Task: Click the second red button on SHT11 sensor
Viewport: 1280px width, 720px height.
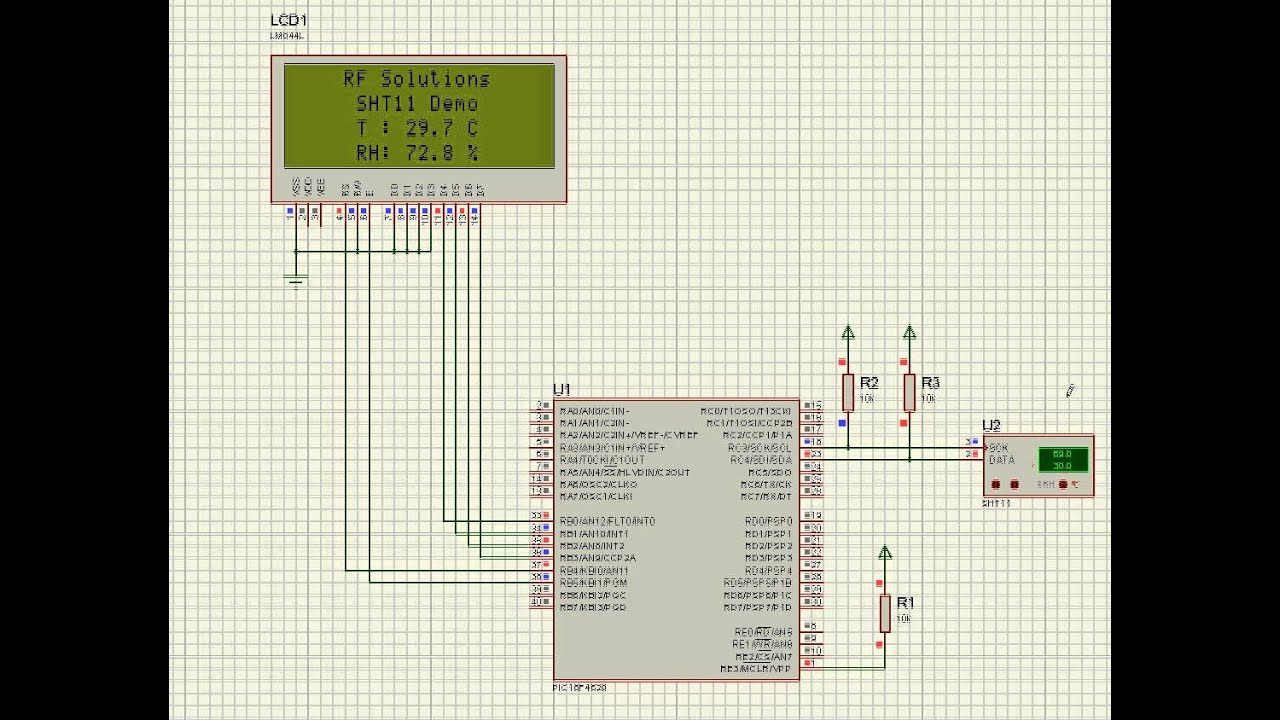Action: tap(1014, 484)
